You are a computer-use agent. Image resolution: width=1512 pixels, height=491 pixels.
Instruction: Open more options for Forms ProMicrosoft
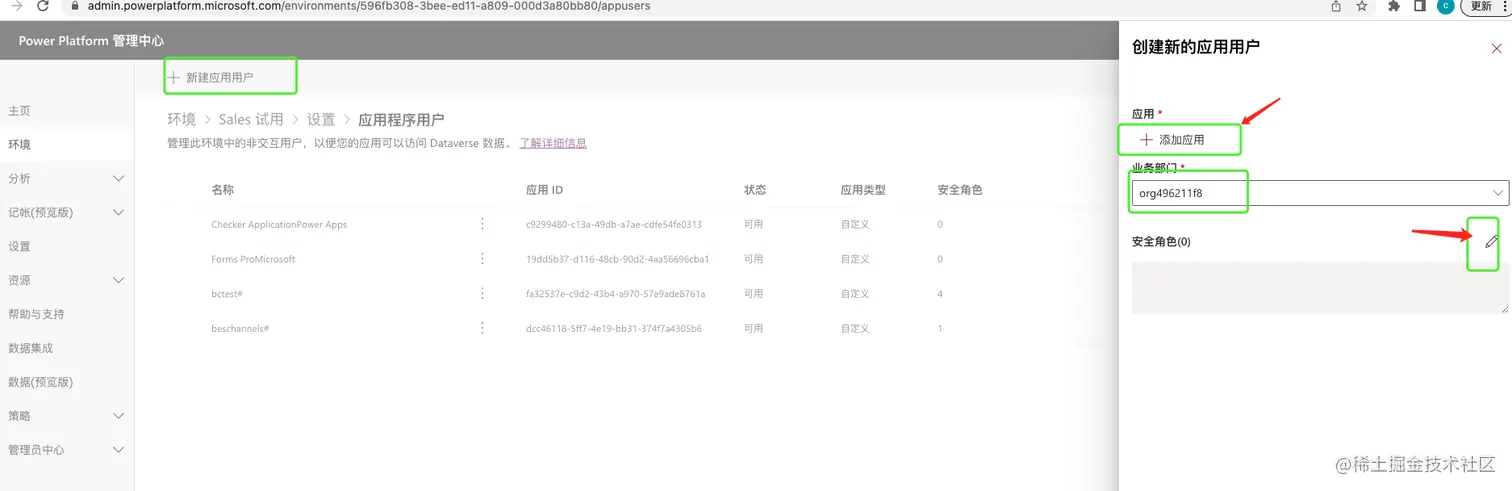tap(482, 259)
